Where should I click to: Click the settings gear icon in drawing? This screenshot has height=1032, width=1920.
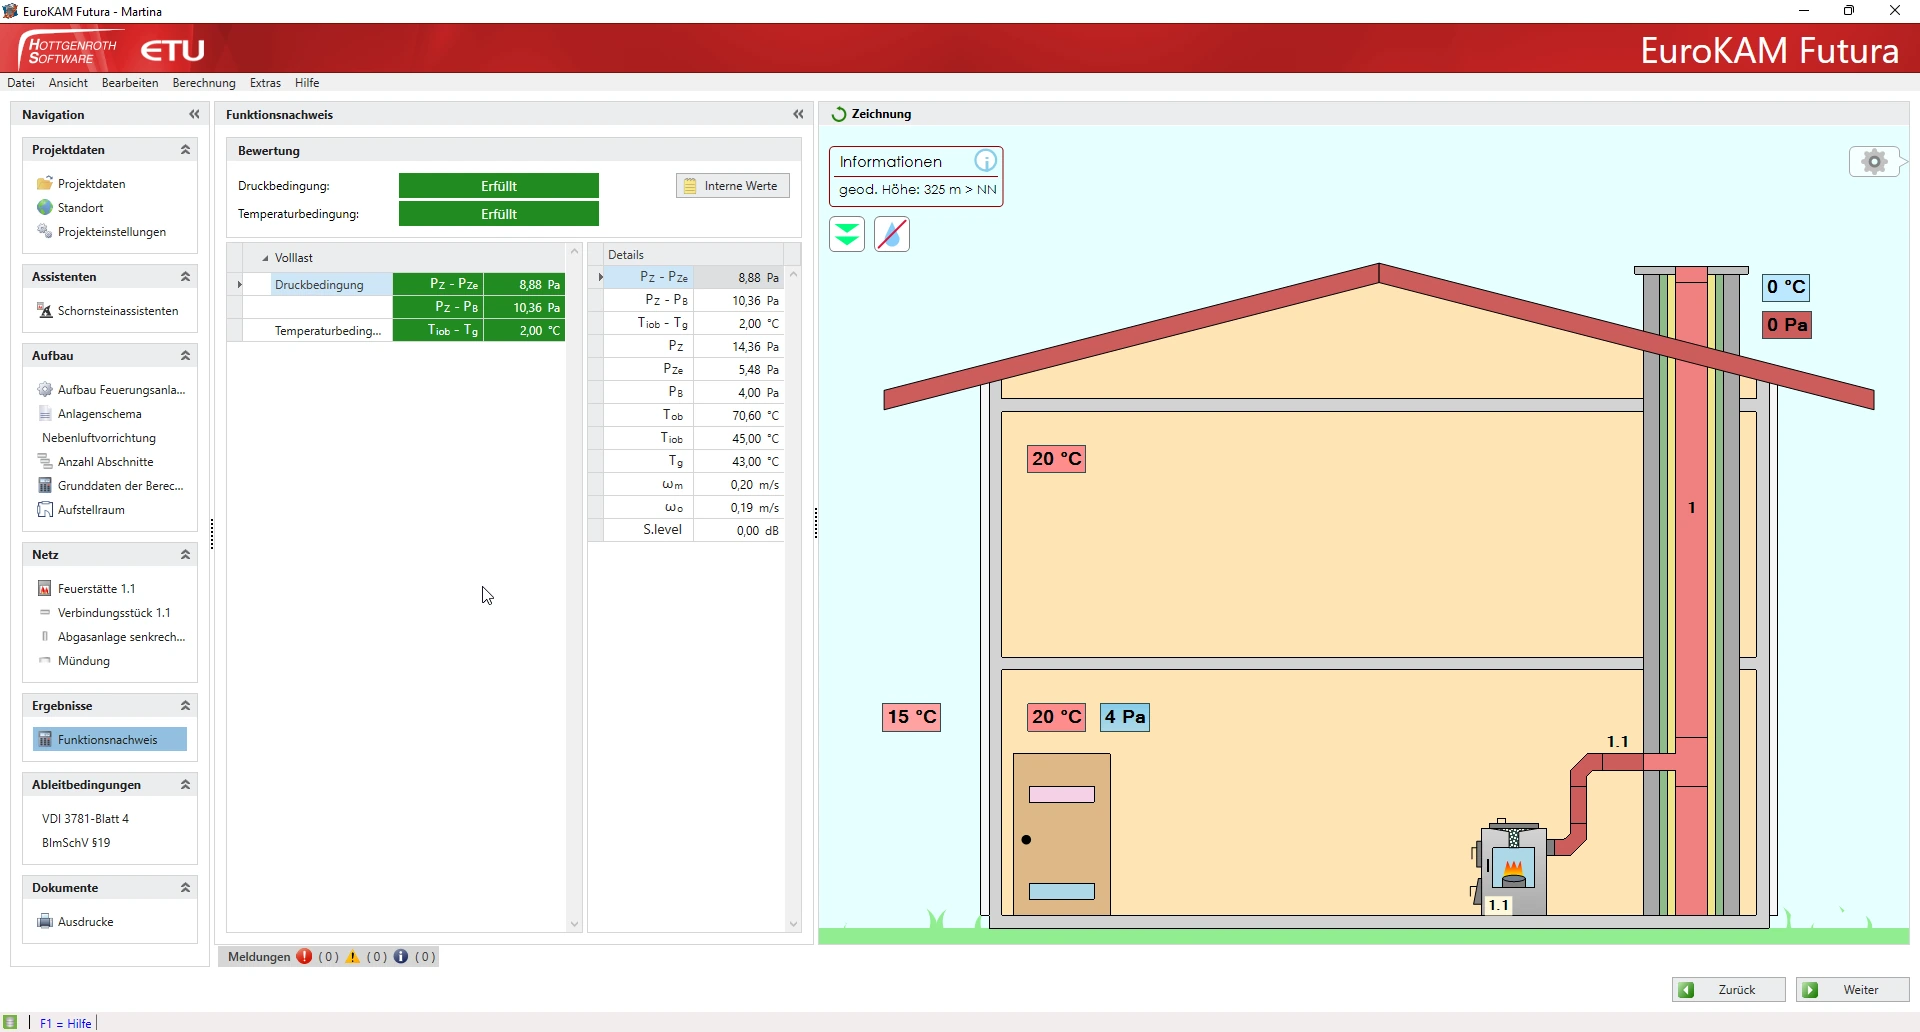[x=1875, y=161]
